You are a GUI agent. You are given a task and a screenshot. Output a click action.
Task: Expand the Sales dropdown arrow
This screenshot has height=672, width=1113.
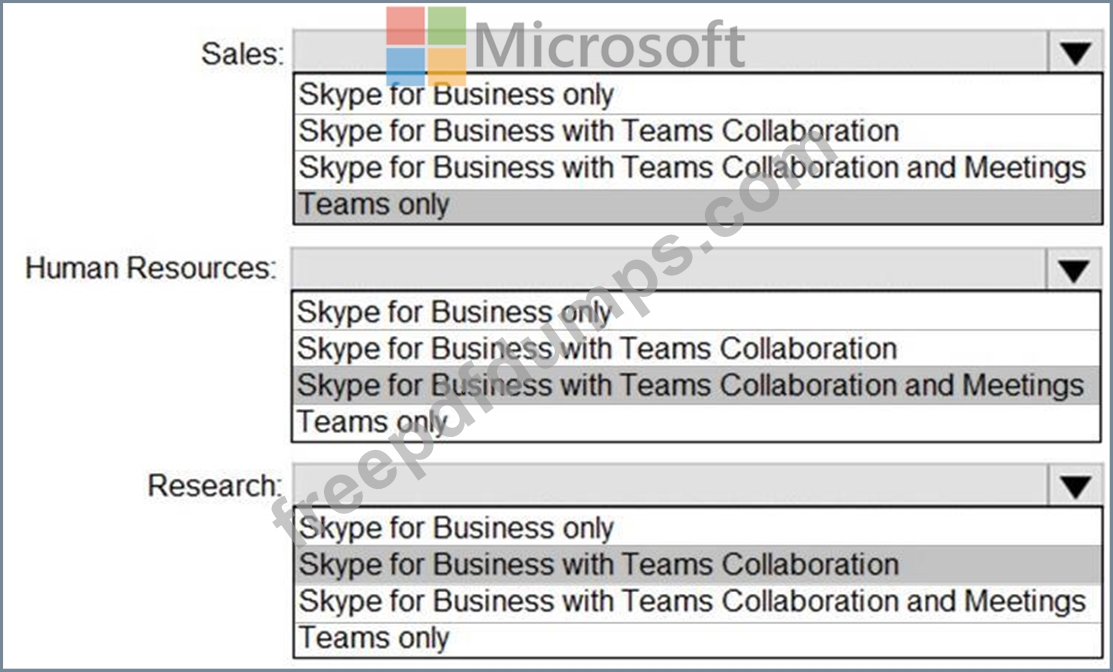pyautogui.click(x=1075, y=53)
